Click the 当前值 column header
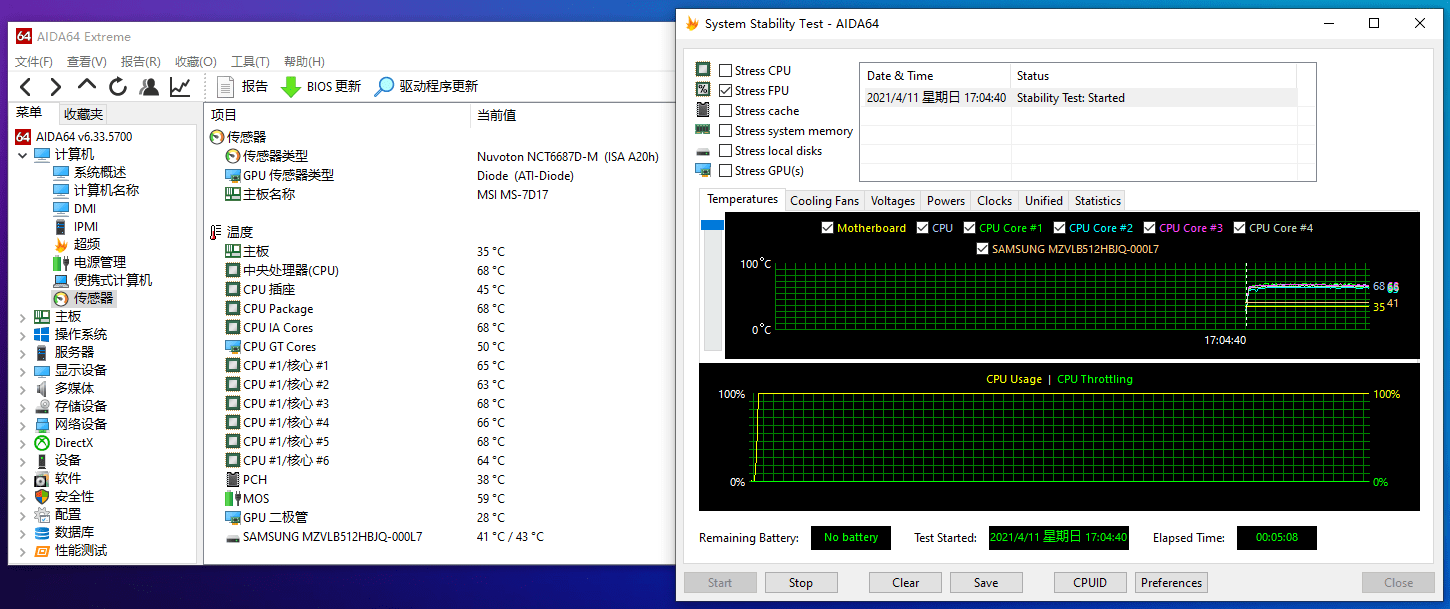The width and height of the screenshot is (1450, 609). (x=496, y=115)
